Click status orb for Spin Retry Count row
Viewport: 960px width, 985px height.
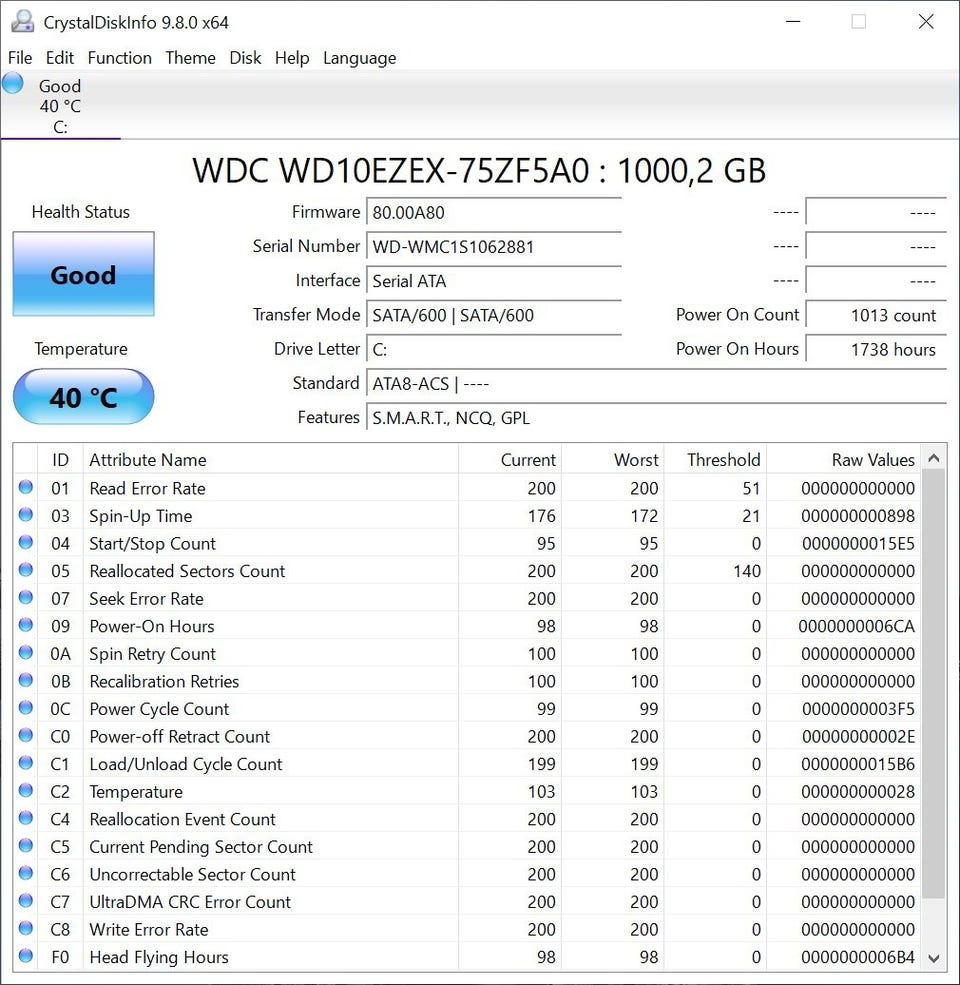pyautogui.click(x=26, y=653)
